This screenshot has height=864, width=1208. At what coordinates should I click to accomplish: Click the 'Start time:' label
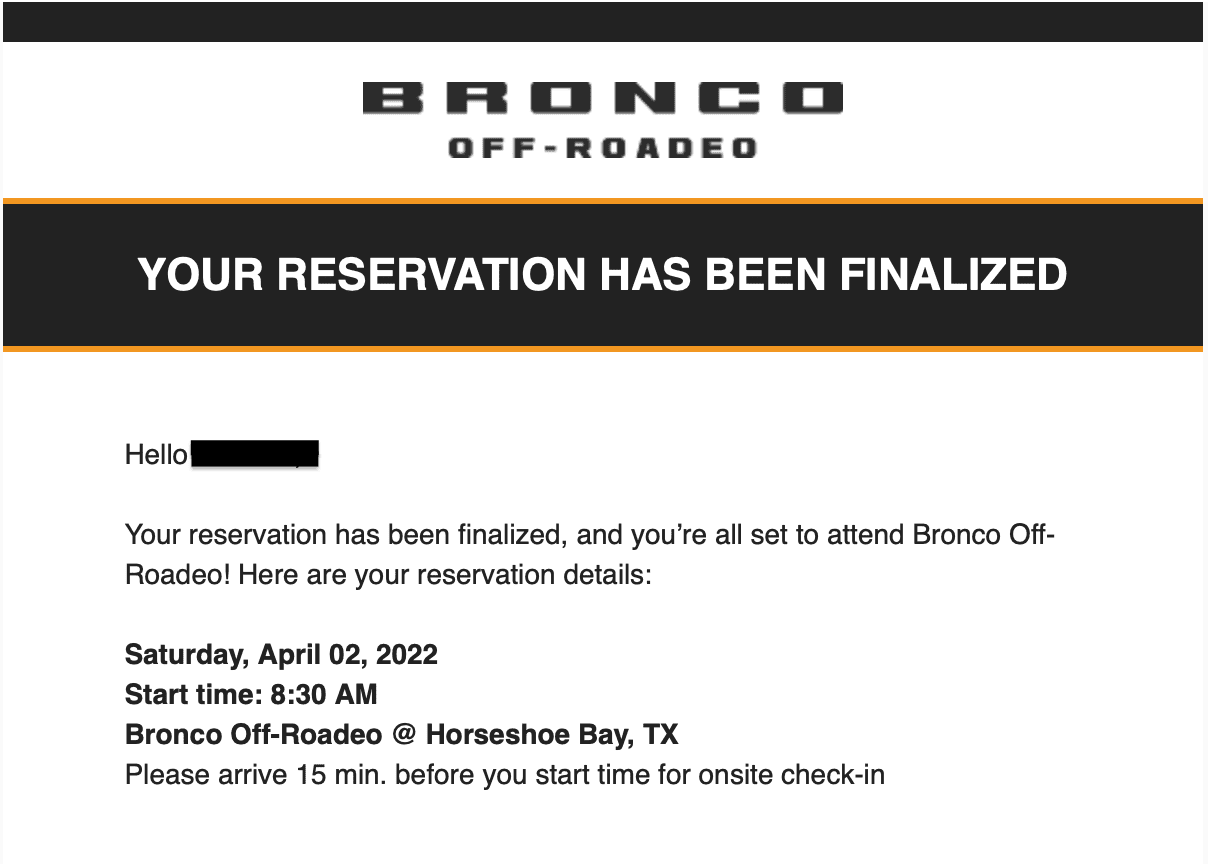194,694
